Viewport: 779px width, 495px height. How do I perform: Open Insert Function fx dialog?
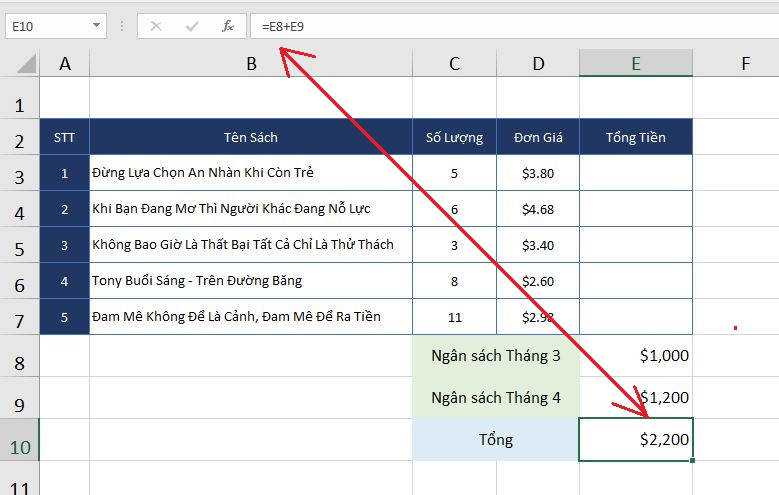tap(228, 26)
